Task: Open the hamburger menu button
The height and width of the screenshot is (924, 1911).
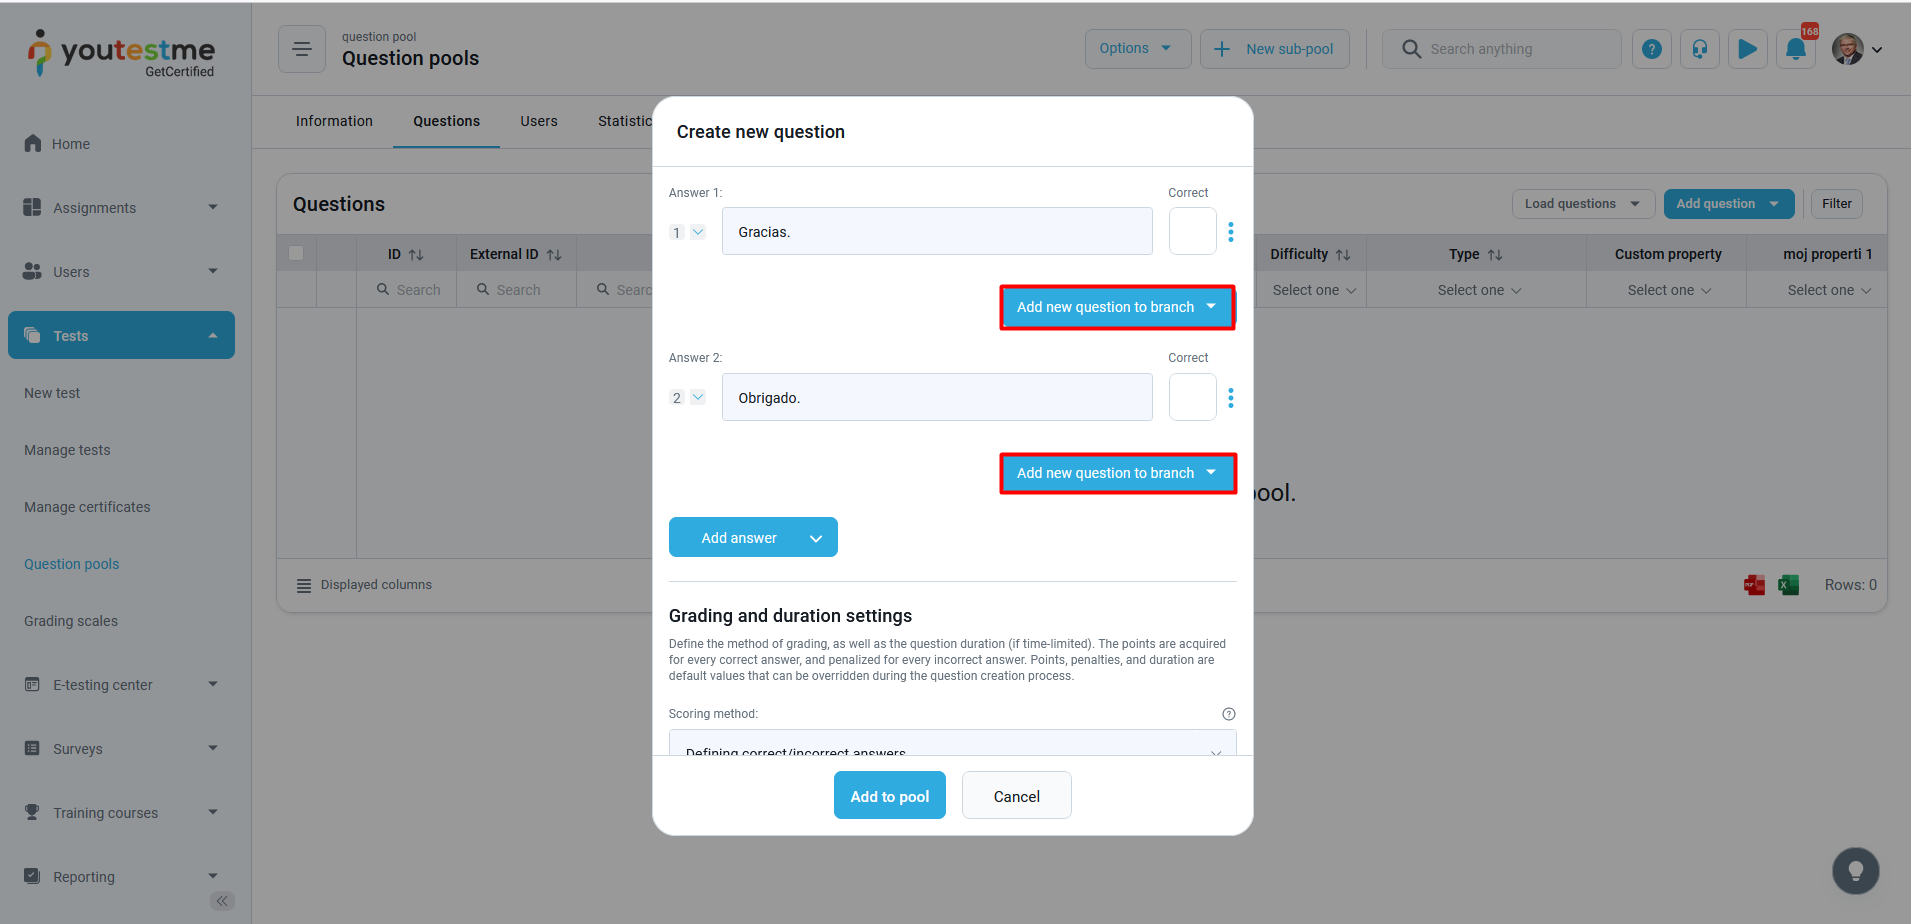Action: click(x=301, y=49)
